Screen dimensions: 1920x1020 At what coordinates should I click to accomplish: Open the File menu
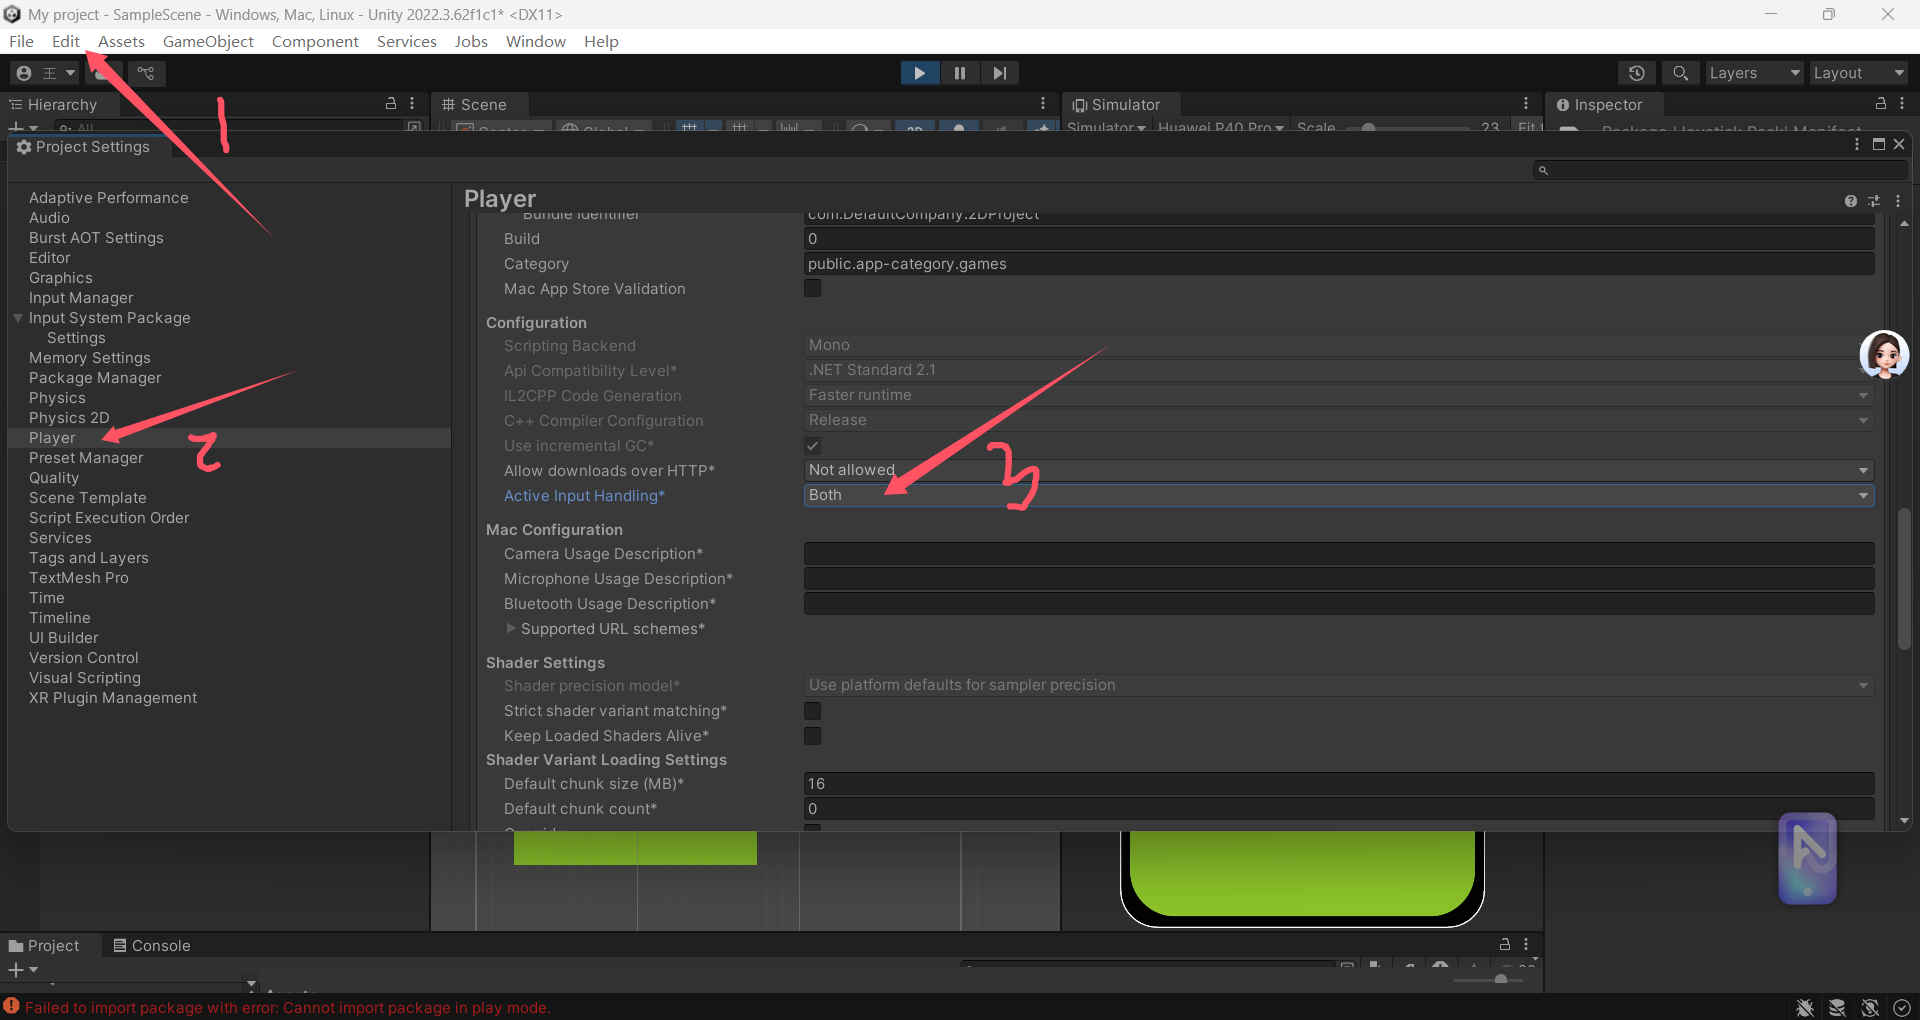[21, 41]
